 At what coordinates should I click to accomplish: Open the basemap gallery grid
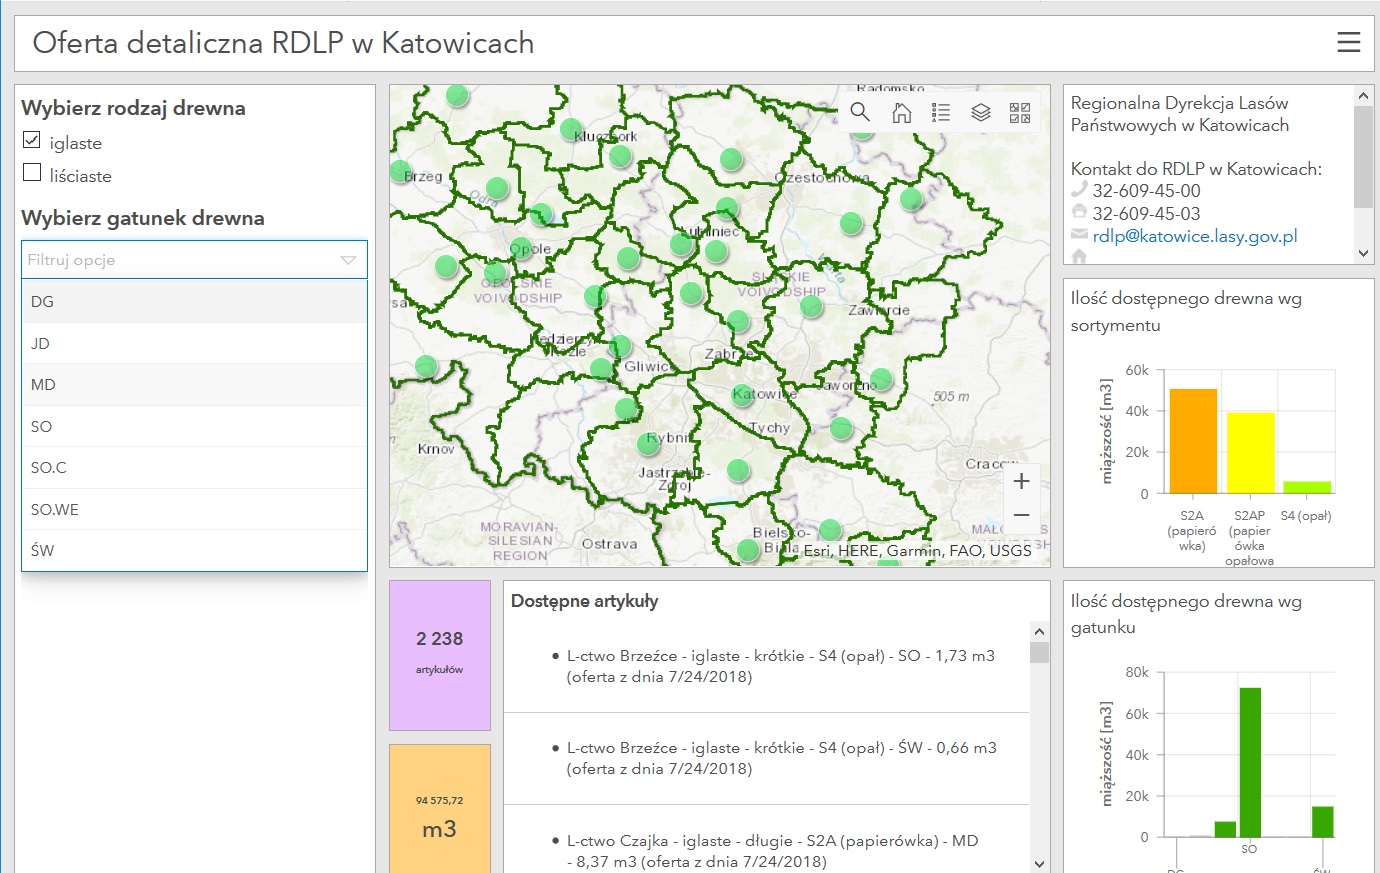tap(1019, 112)
